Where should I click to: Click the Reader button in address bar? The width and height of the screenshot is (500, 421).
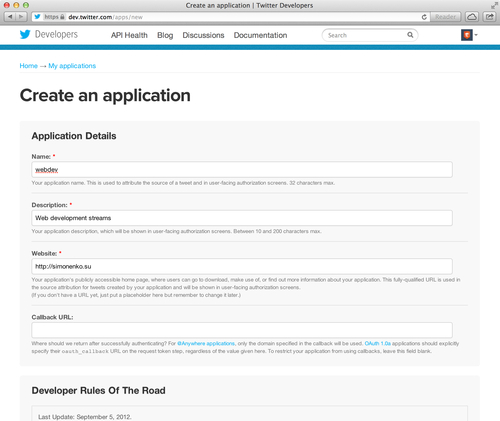point(445,17)
